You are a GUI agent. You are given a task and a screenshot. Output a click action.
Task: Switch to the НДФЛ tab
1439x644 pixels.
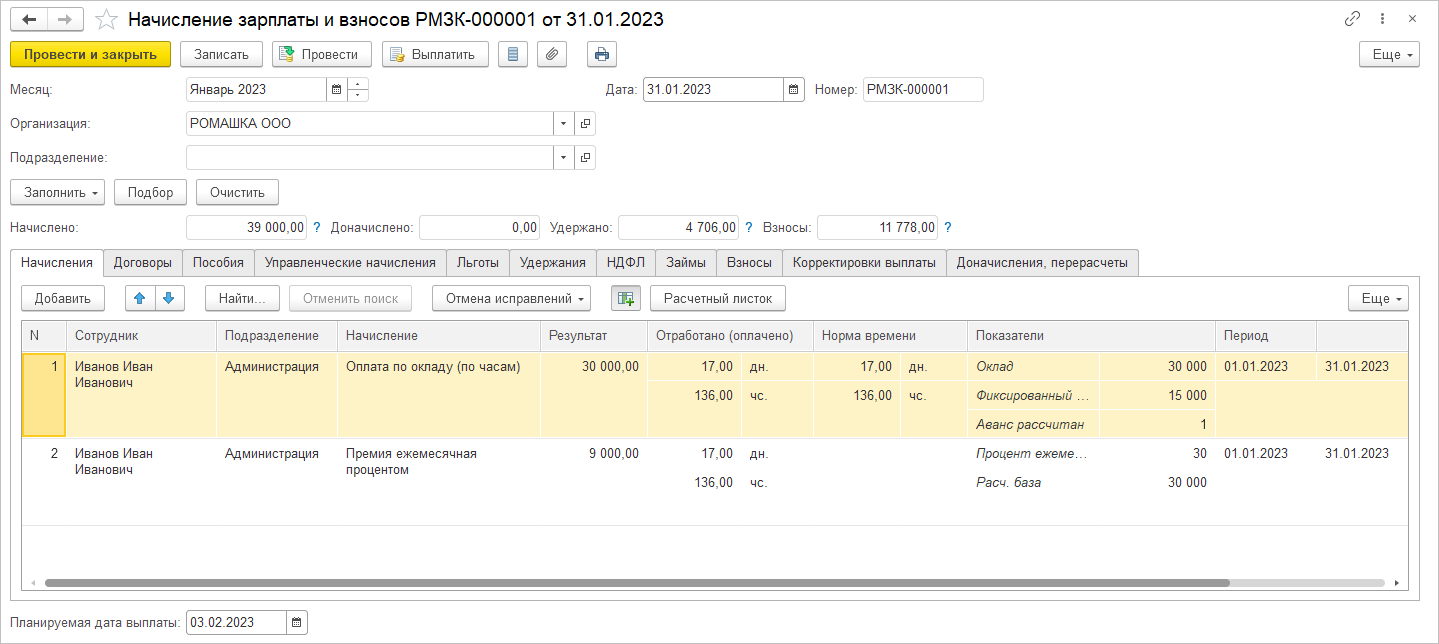[626, 263]
